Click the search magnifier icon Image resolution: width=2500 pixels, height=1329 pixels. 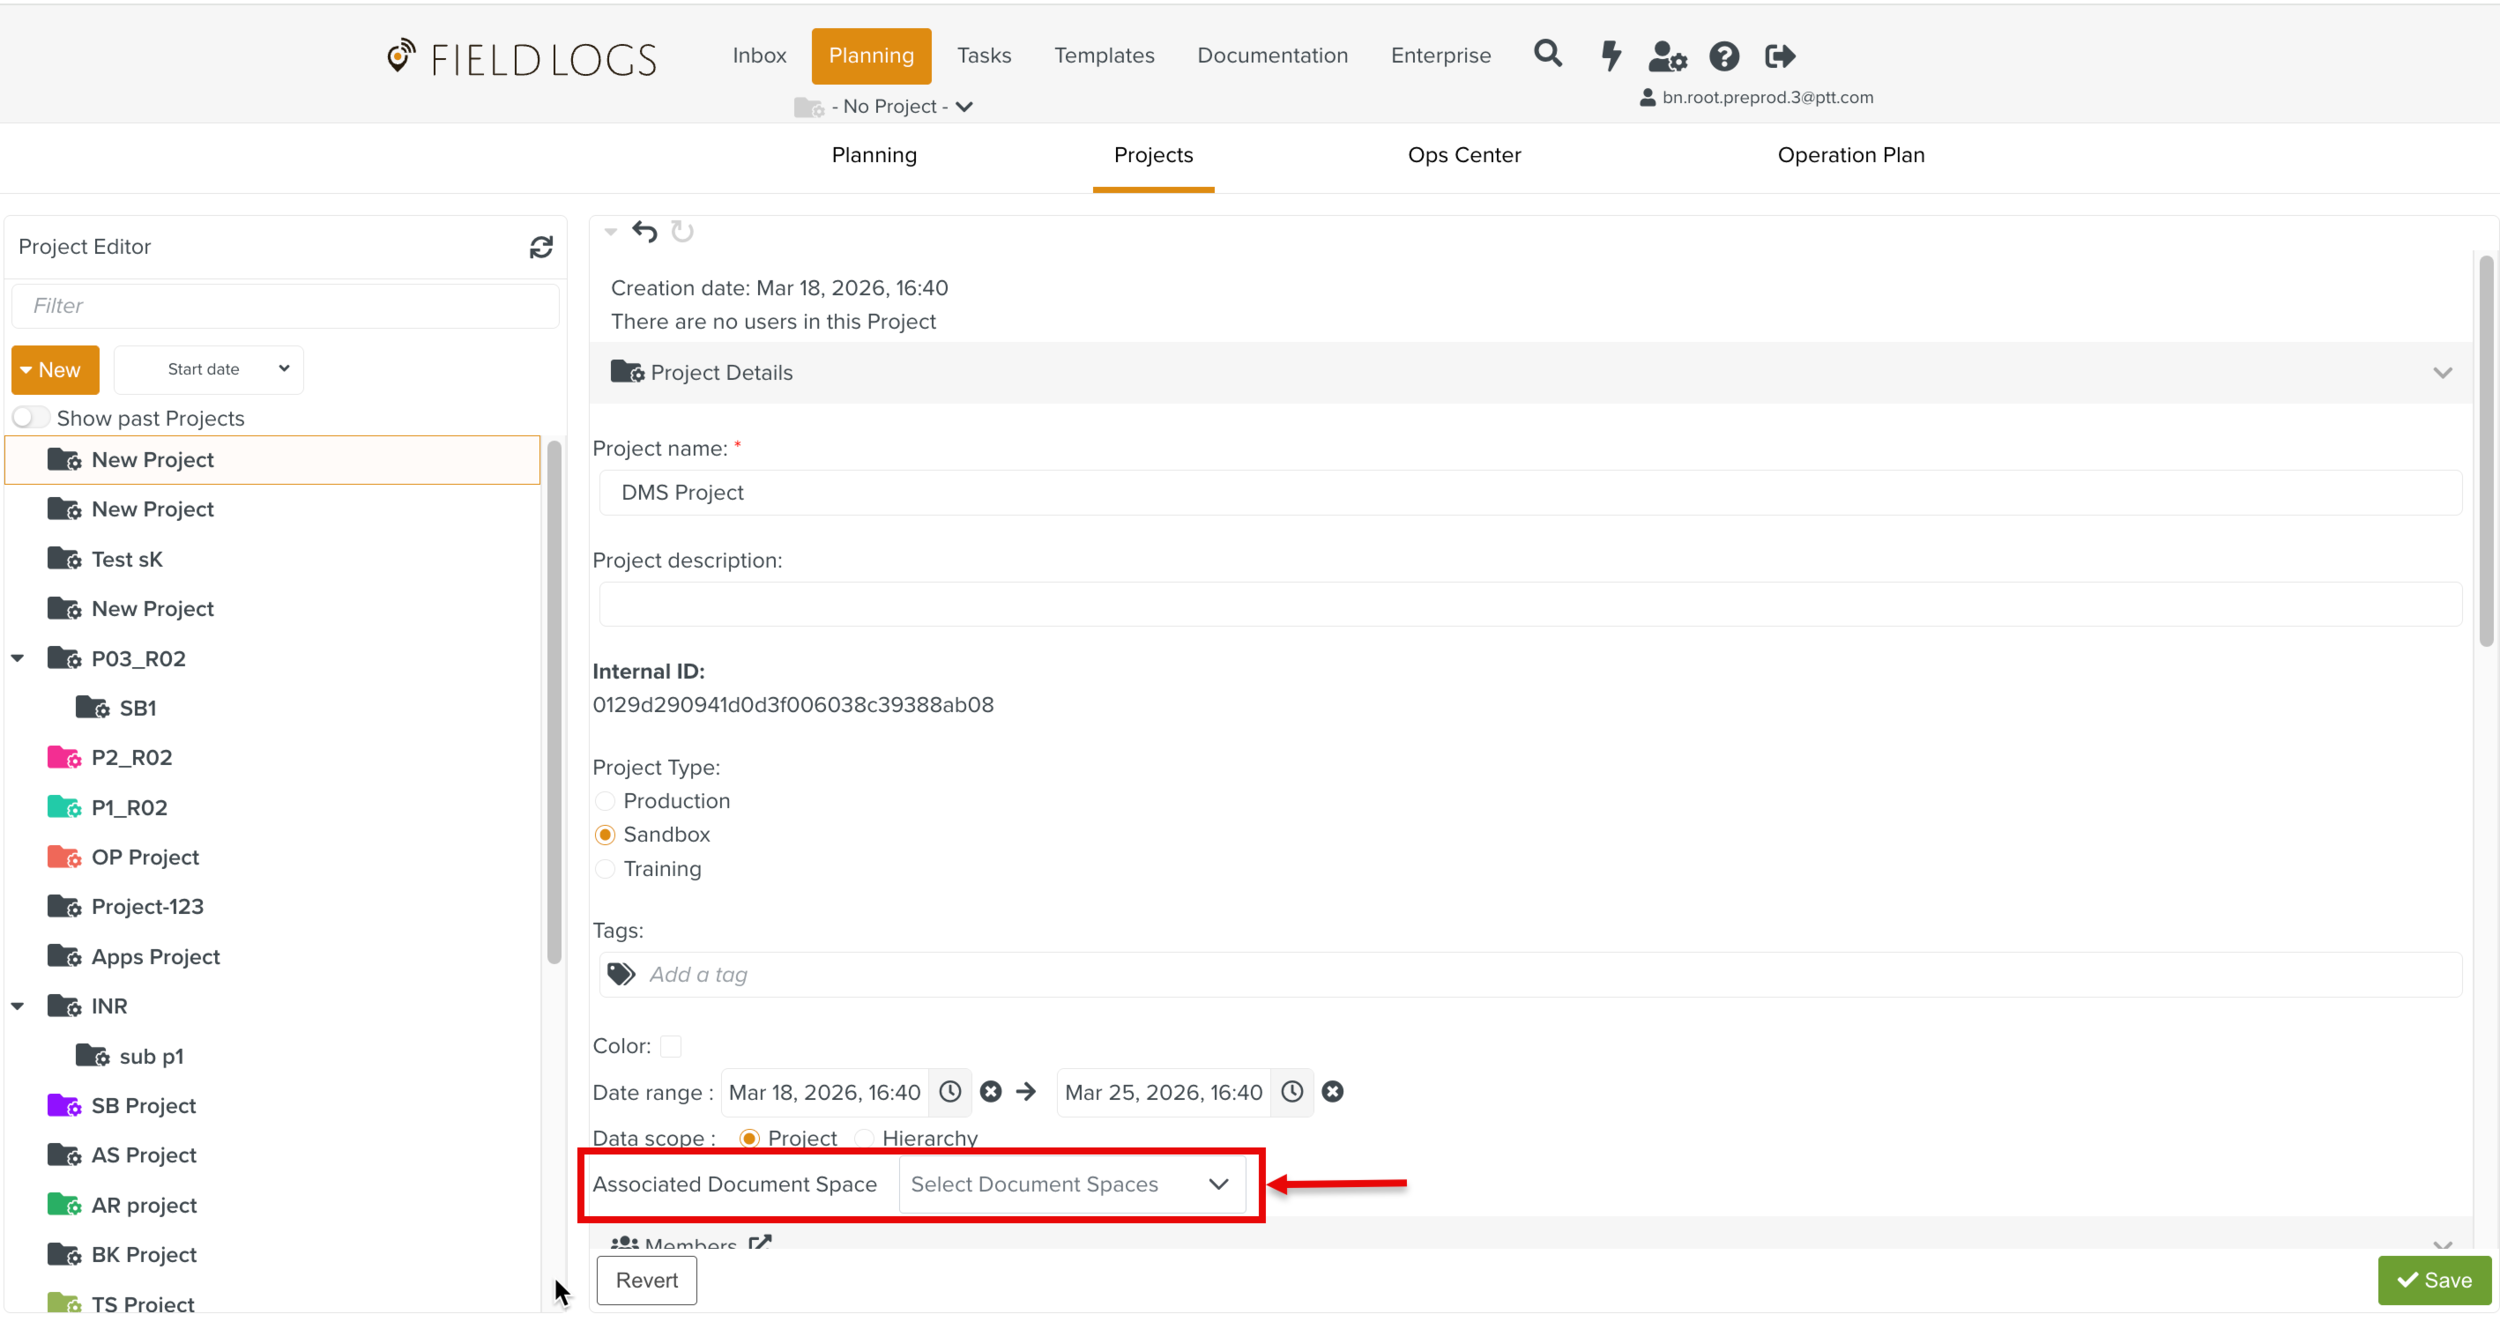pos(1547,54)
